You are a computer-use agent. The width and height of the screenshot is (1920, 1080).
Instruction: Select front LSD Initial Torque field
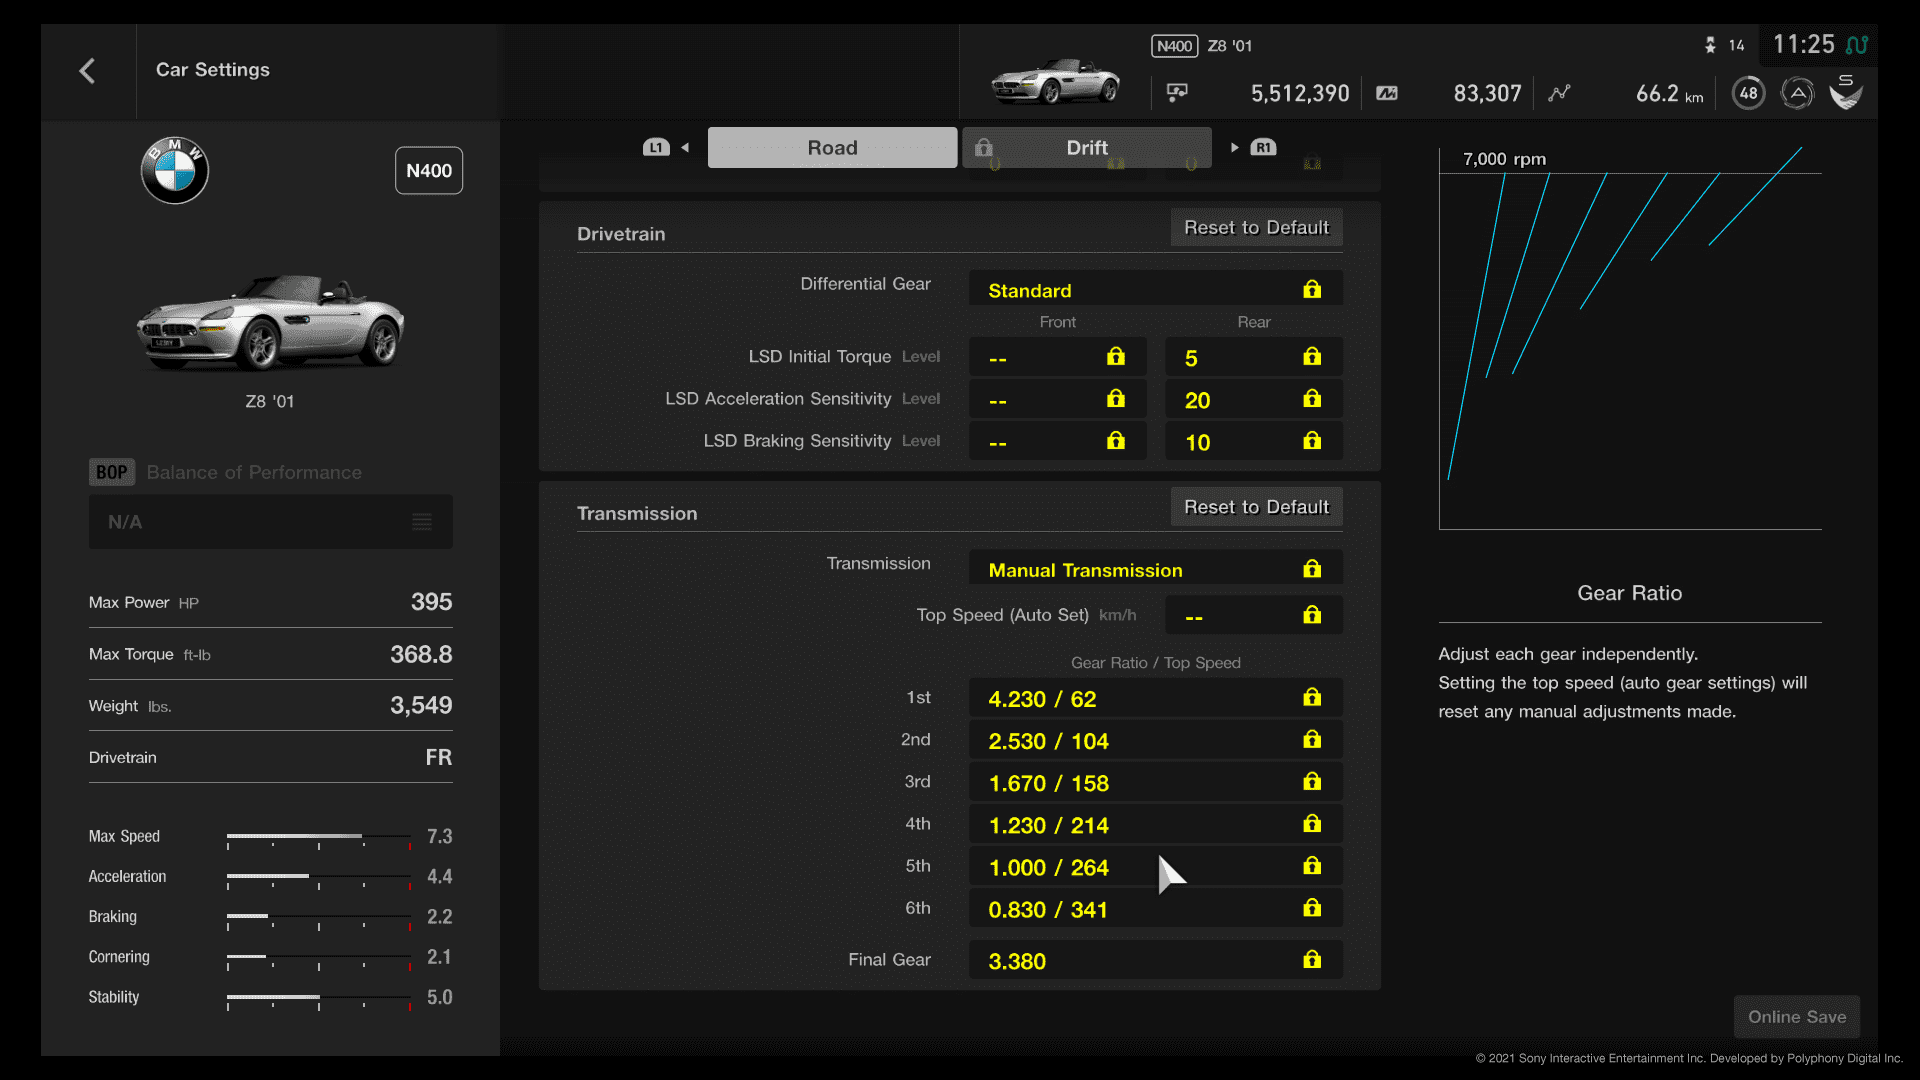(1057, 357)
